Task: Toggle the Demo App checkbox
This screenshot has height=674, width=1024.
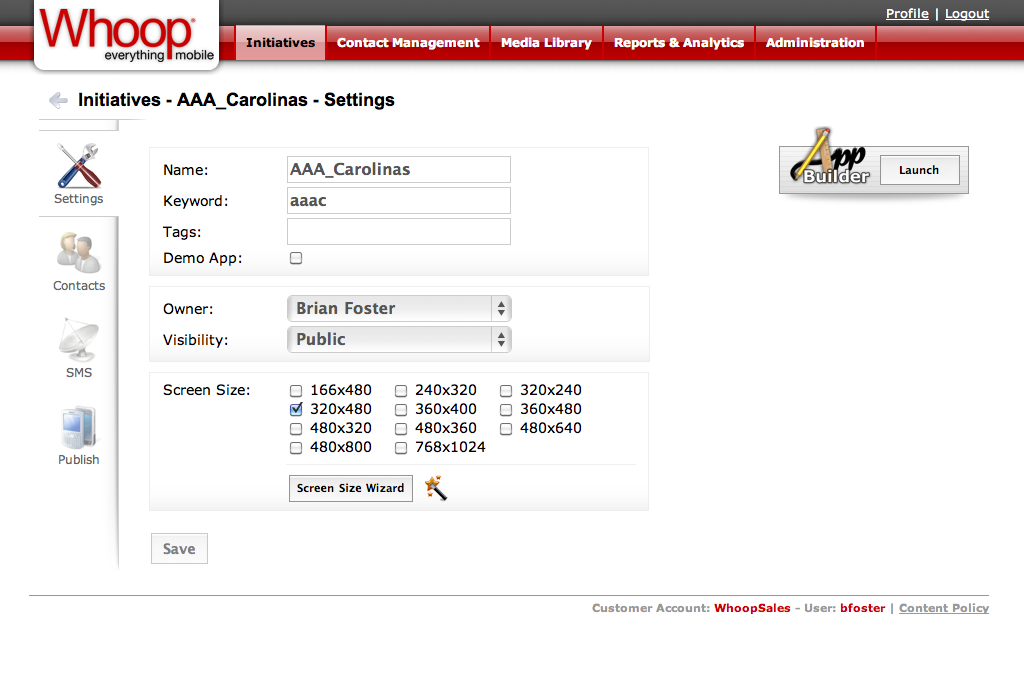Action: point(296,258)
